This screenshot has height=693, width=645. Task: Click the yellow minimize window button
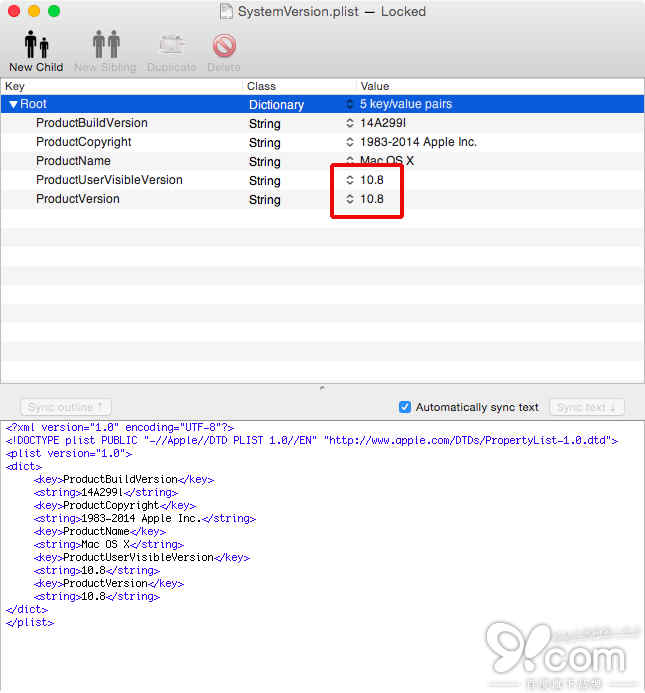click(x=34, y=11)
